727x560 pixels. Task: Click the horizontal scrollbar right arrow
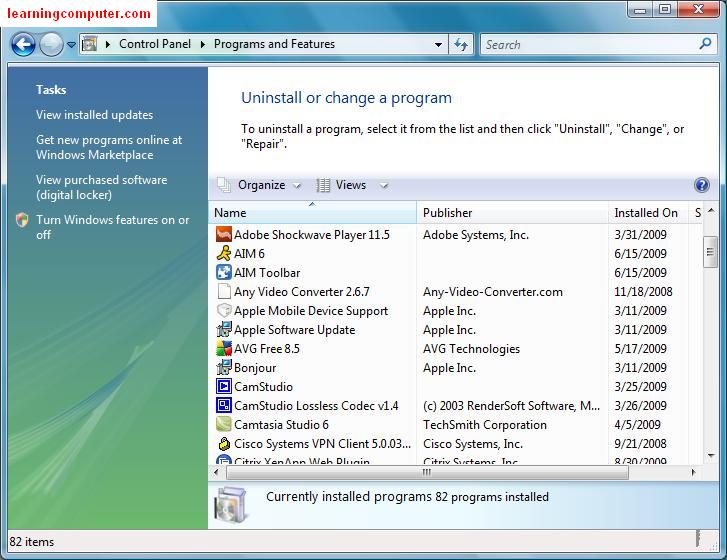click(x=693, y=472)
